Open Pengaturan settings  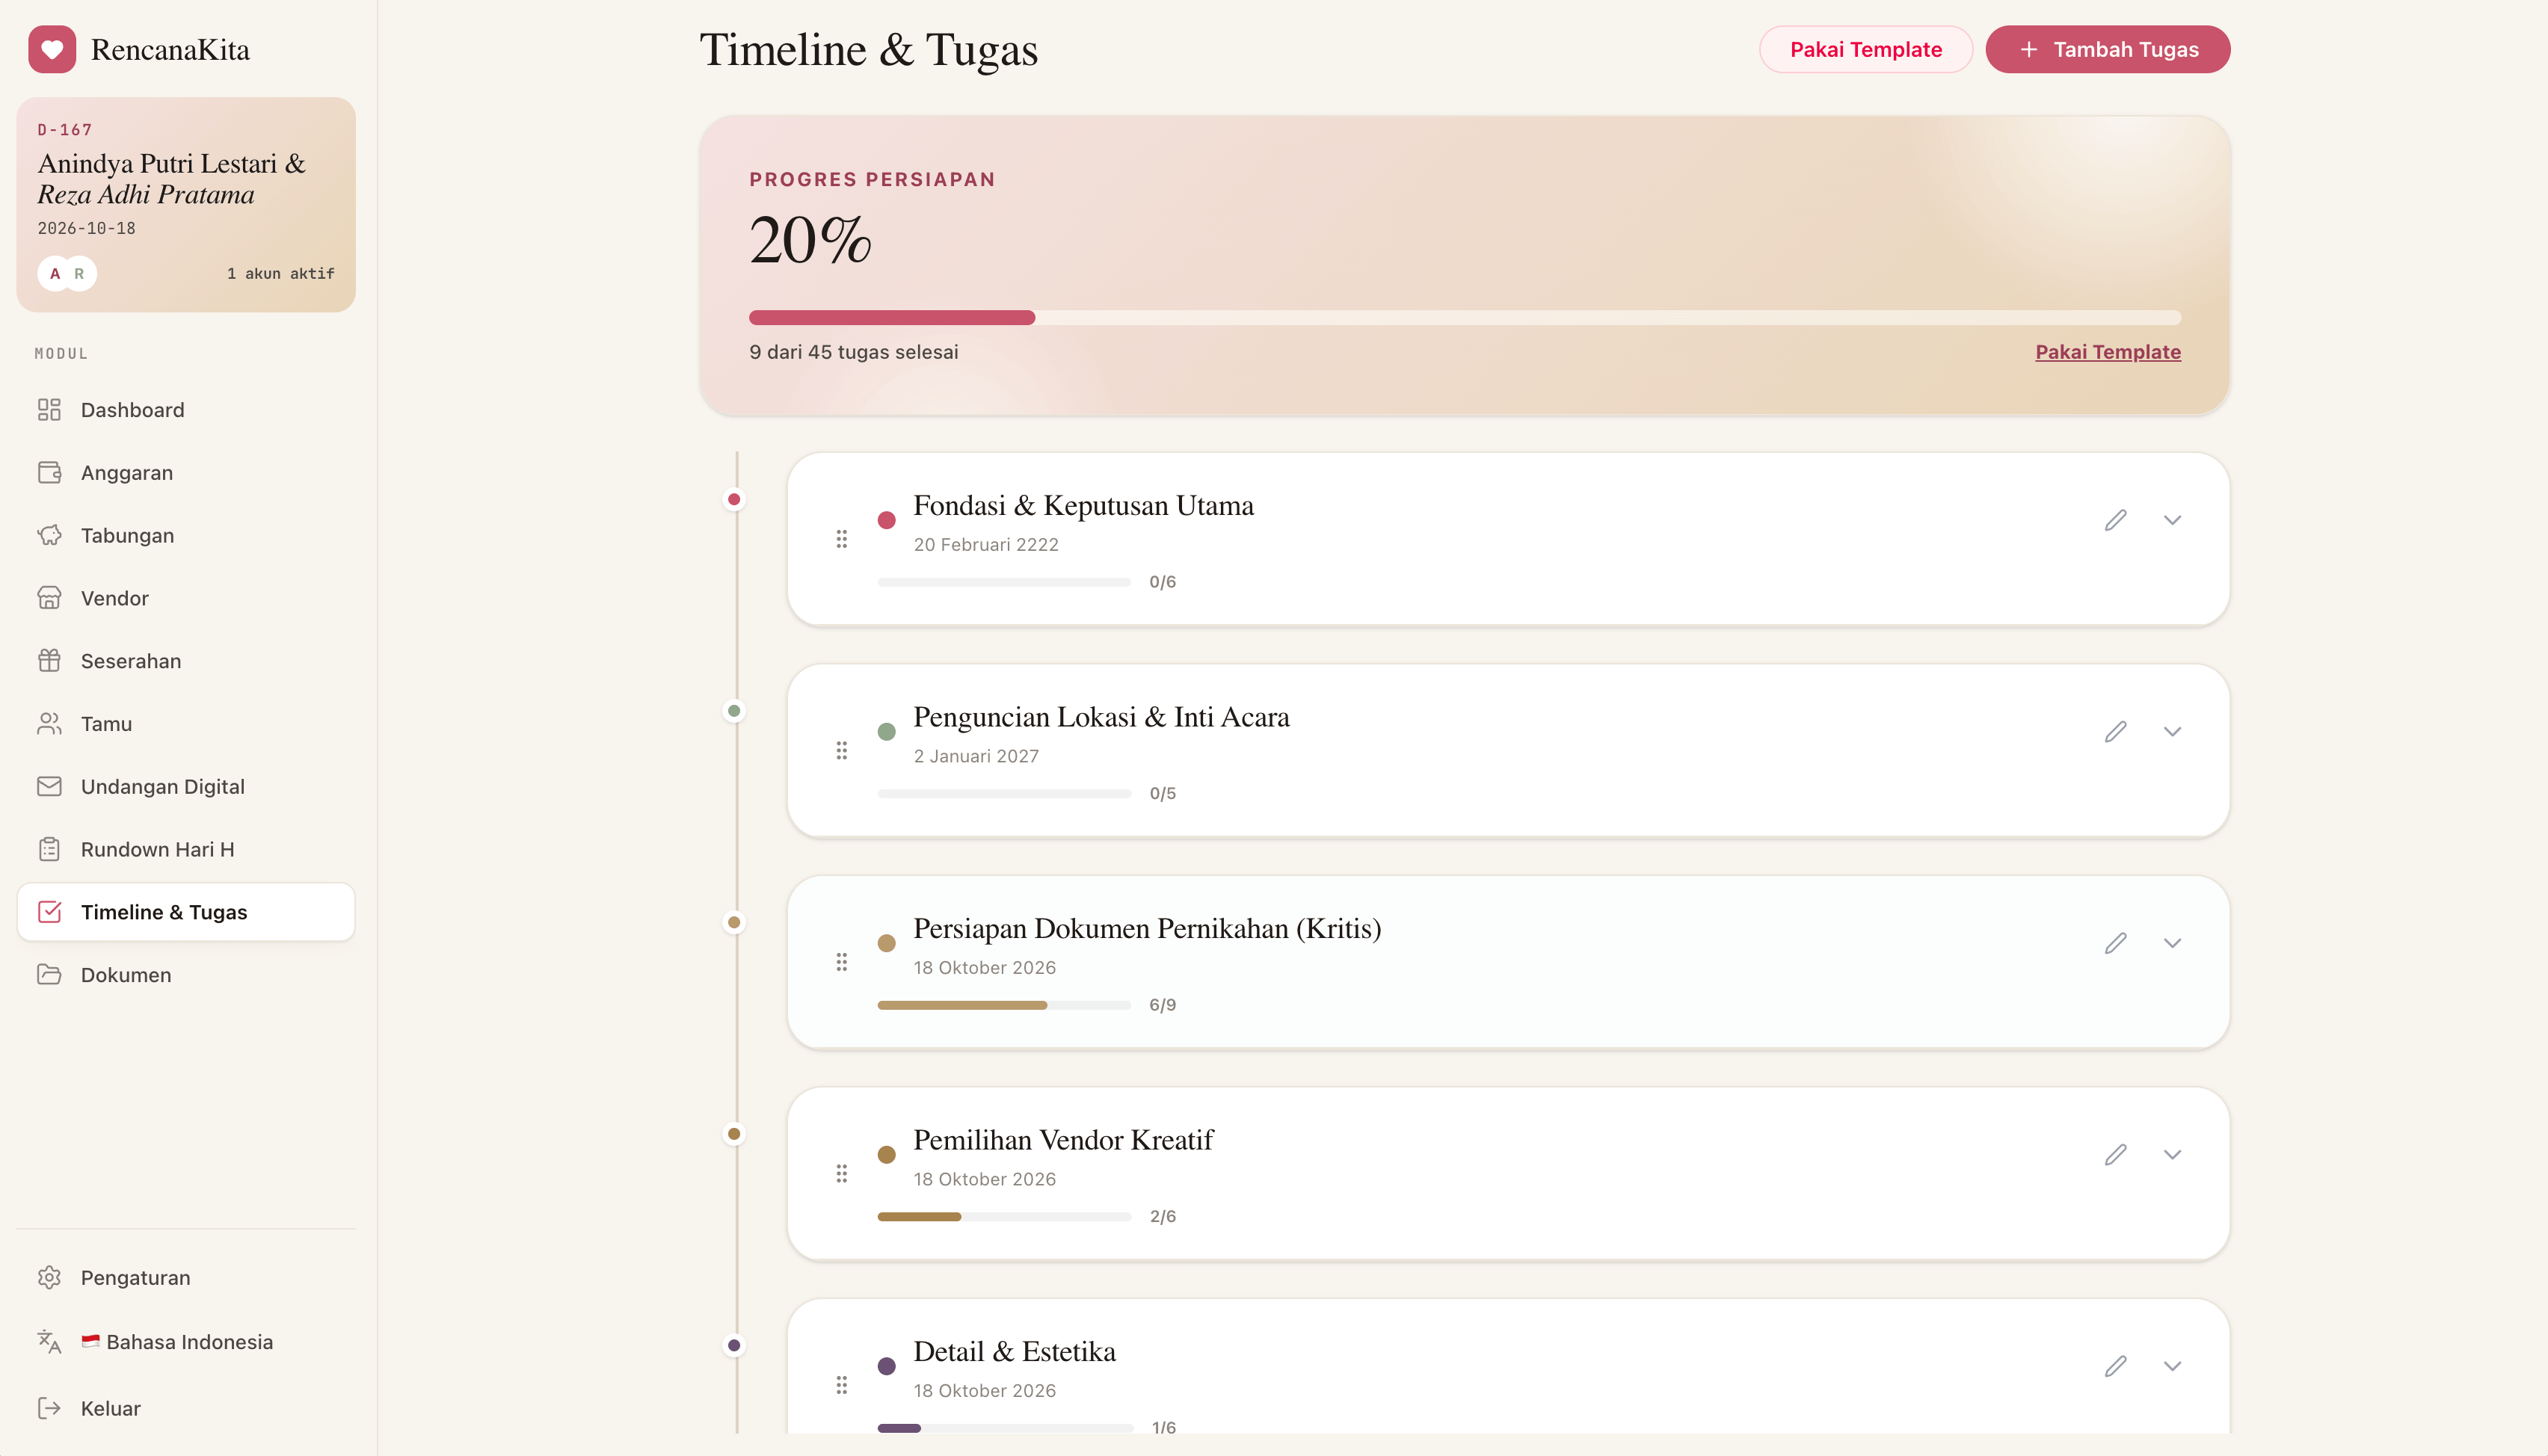pyautogui.click(x=186, y=1278)
